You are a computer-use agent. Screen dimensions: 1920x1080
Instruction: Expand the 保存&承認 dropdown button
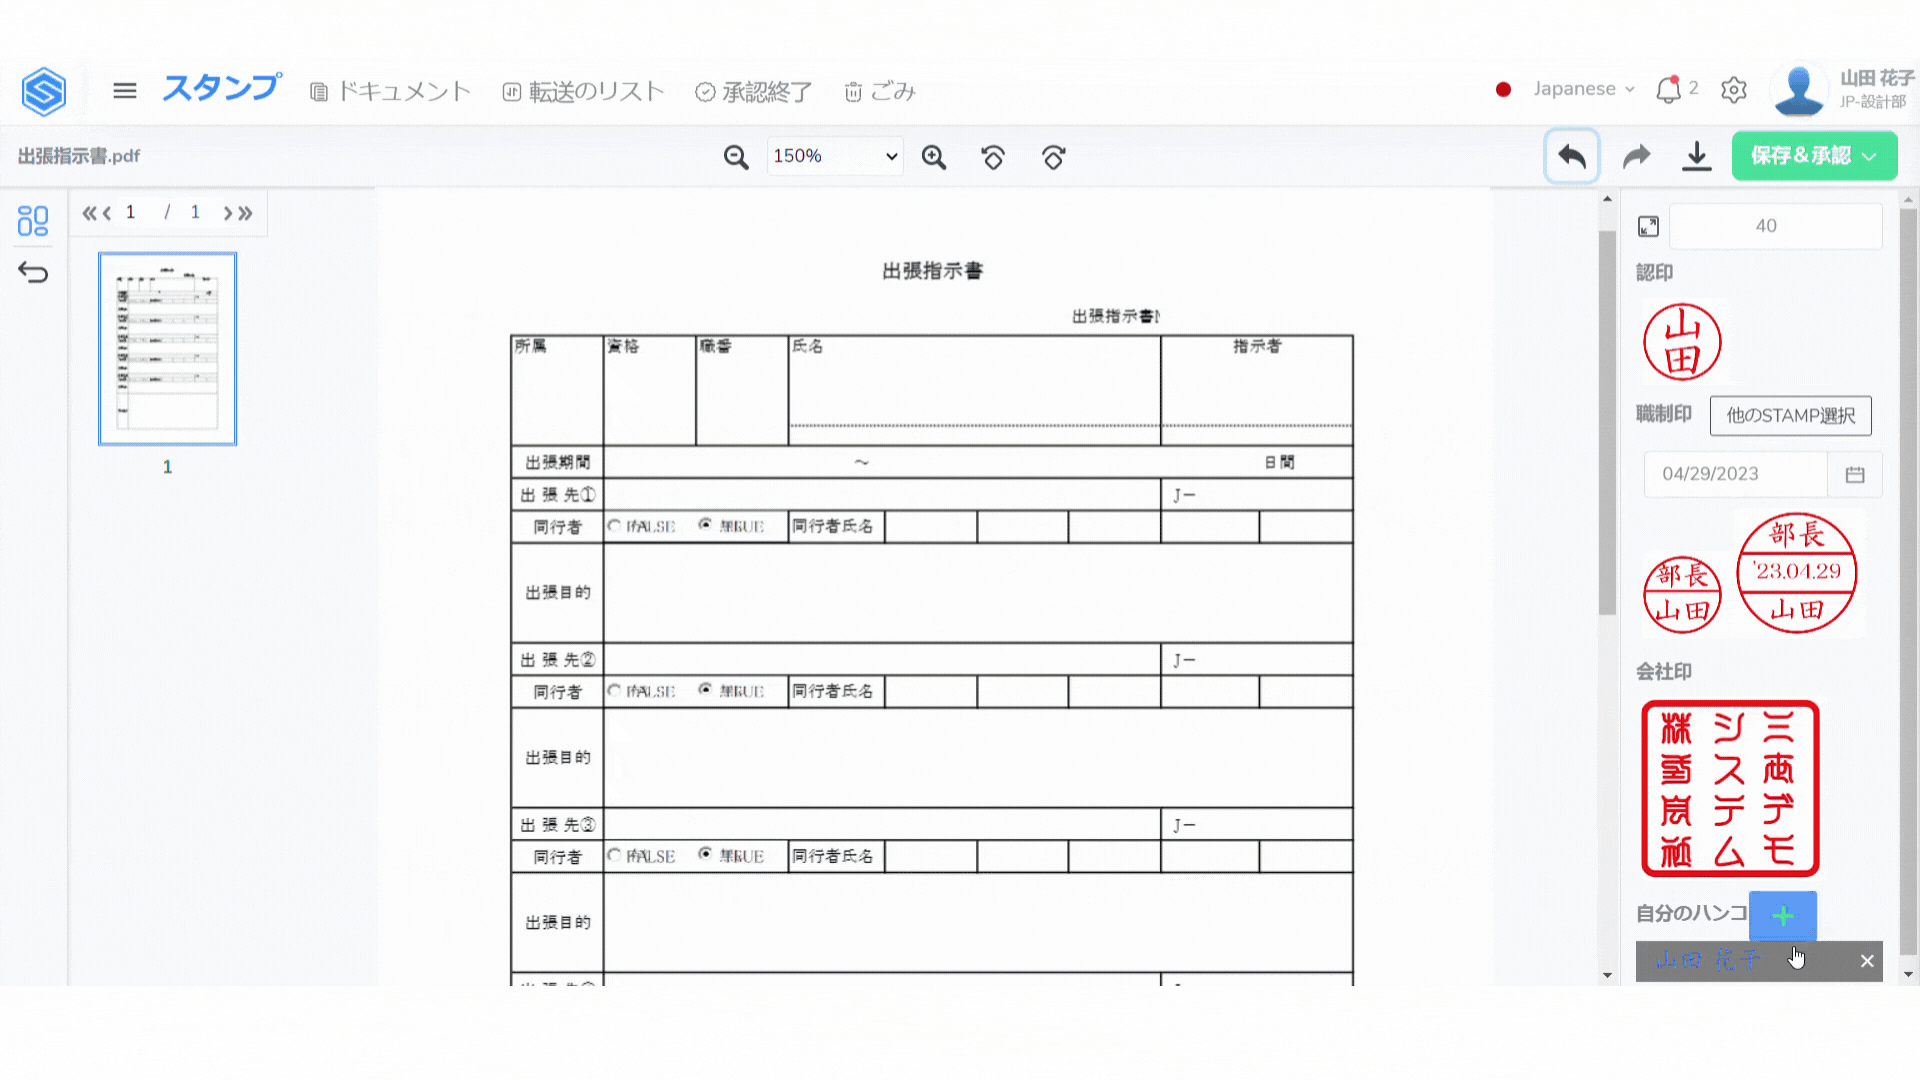tap(1870, 156)
